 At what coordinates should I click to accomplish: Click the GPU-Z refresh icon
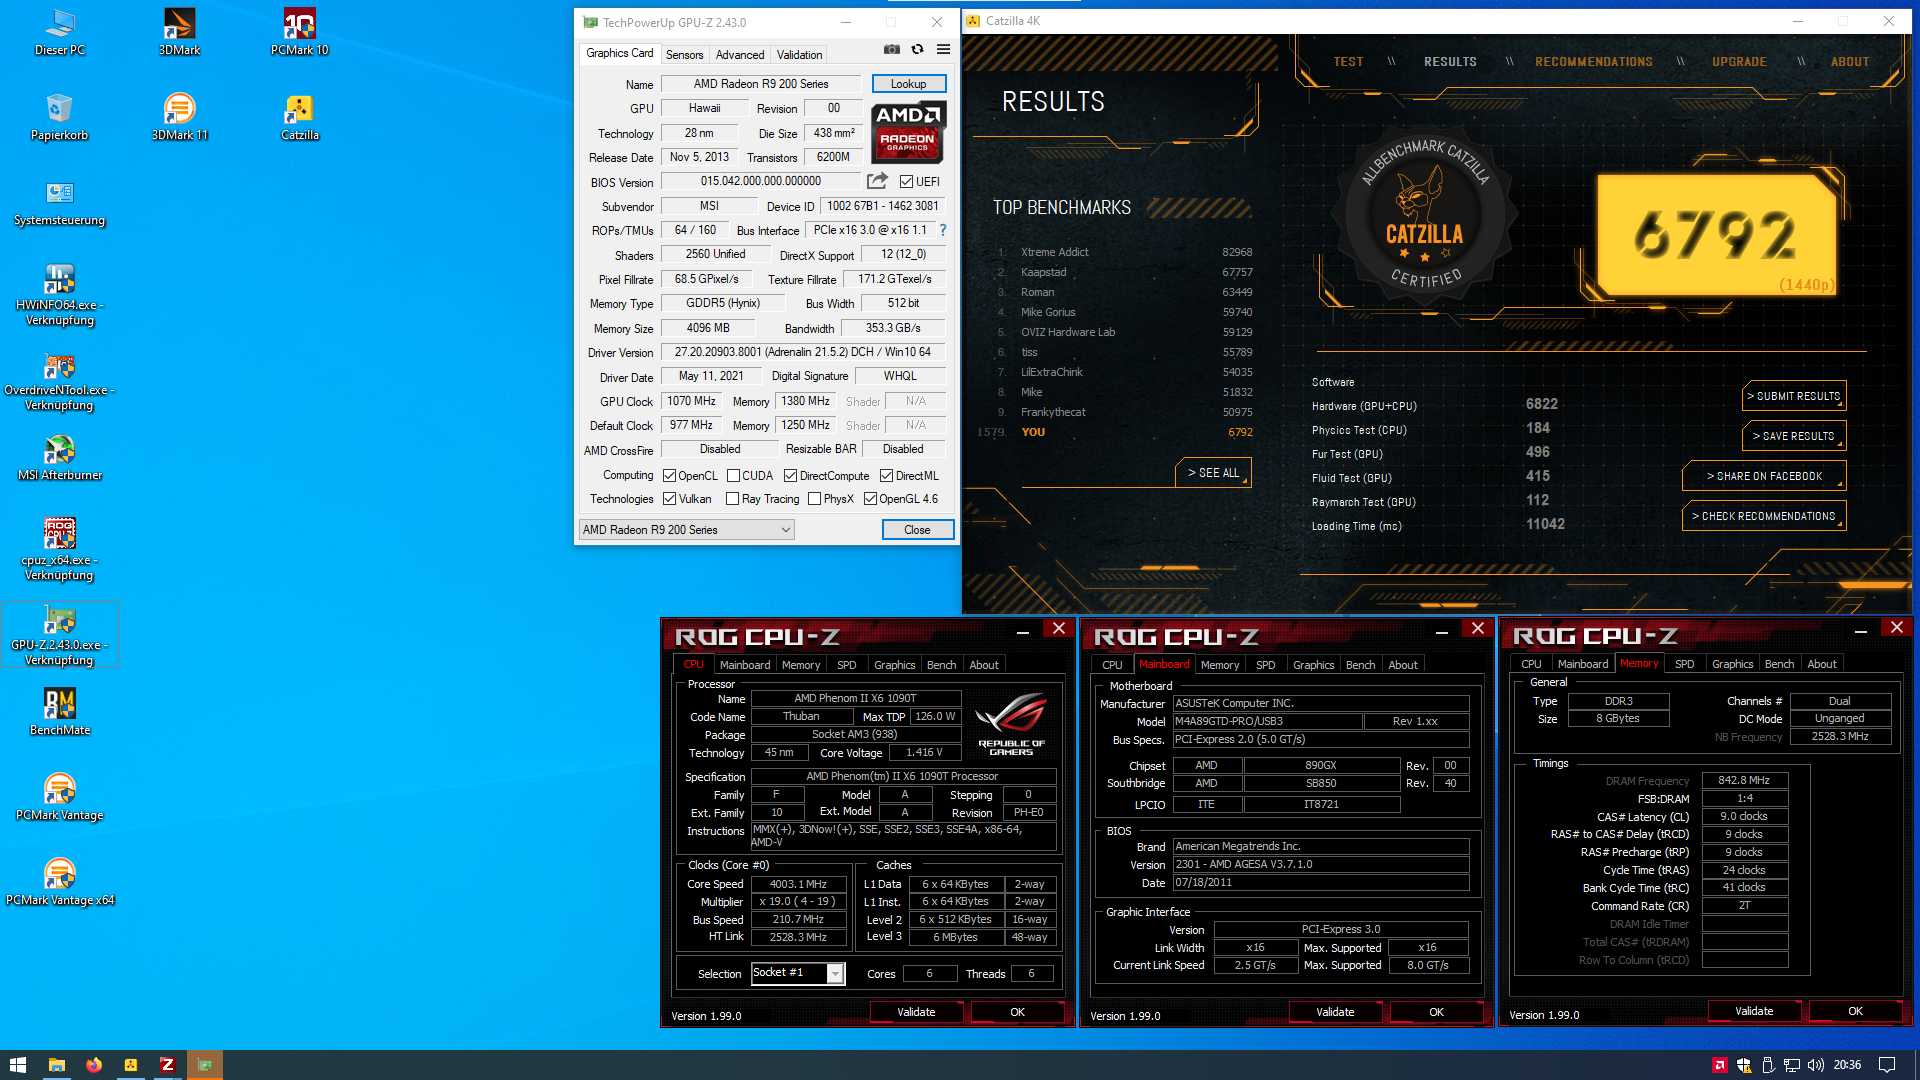[x=917, y=49]
